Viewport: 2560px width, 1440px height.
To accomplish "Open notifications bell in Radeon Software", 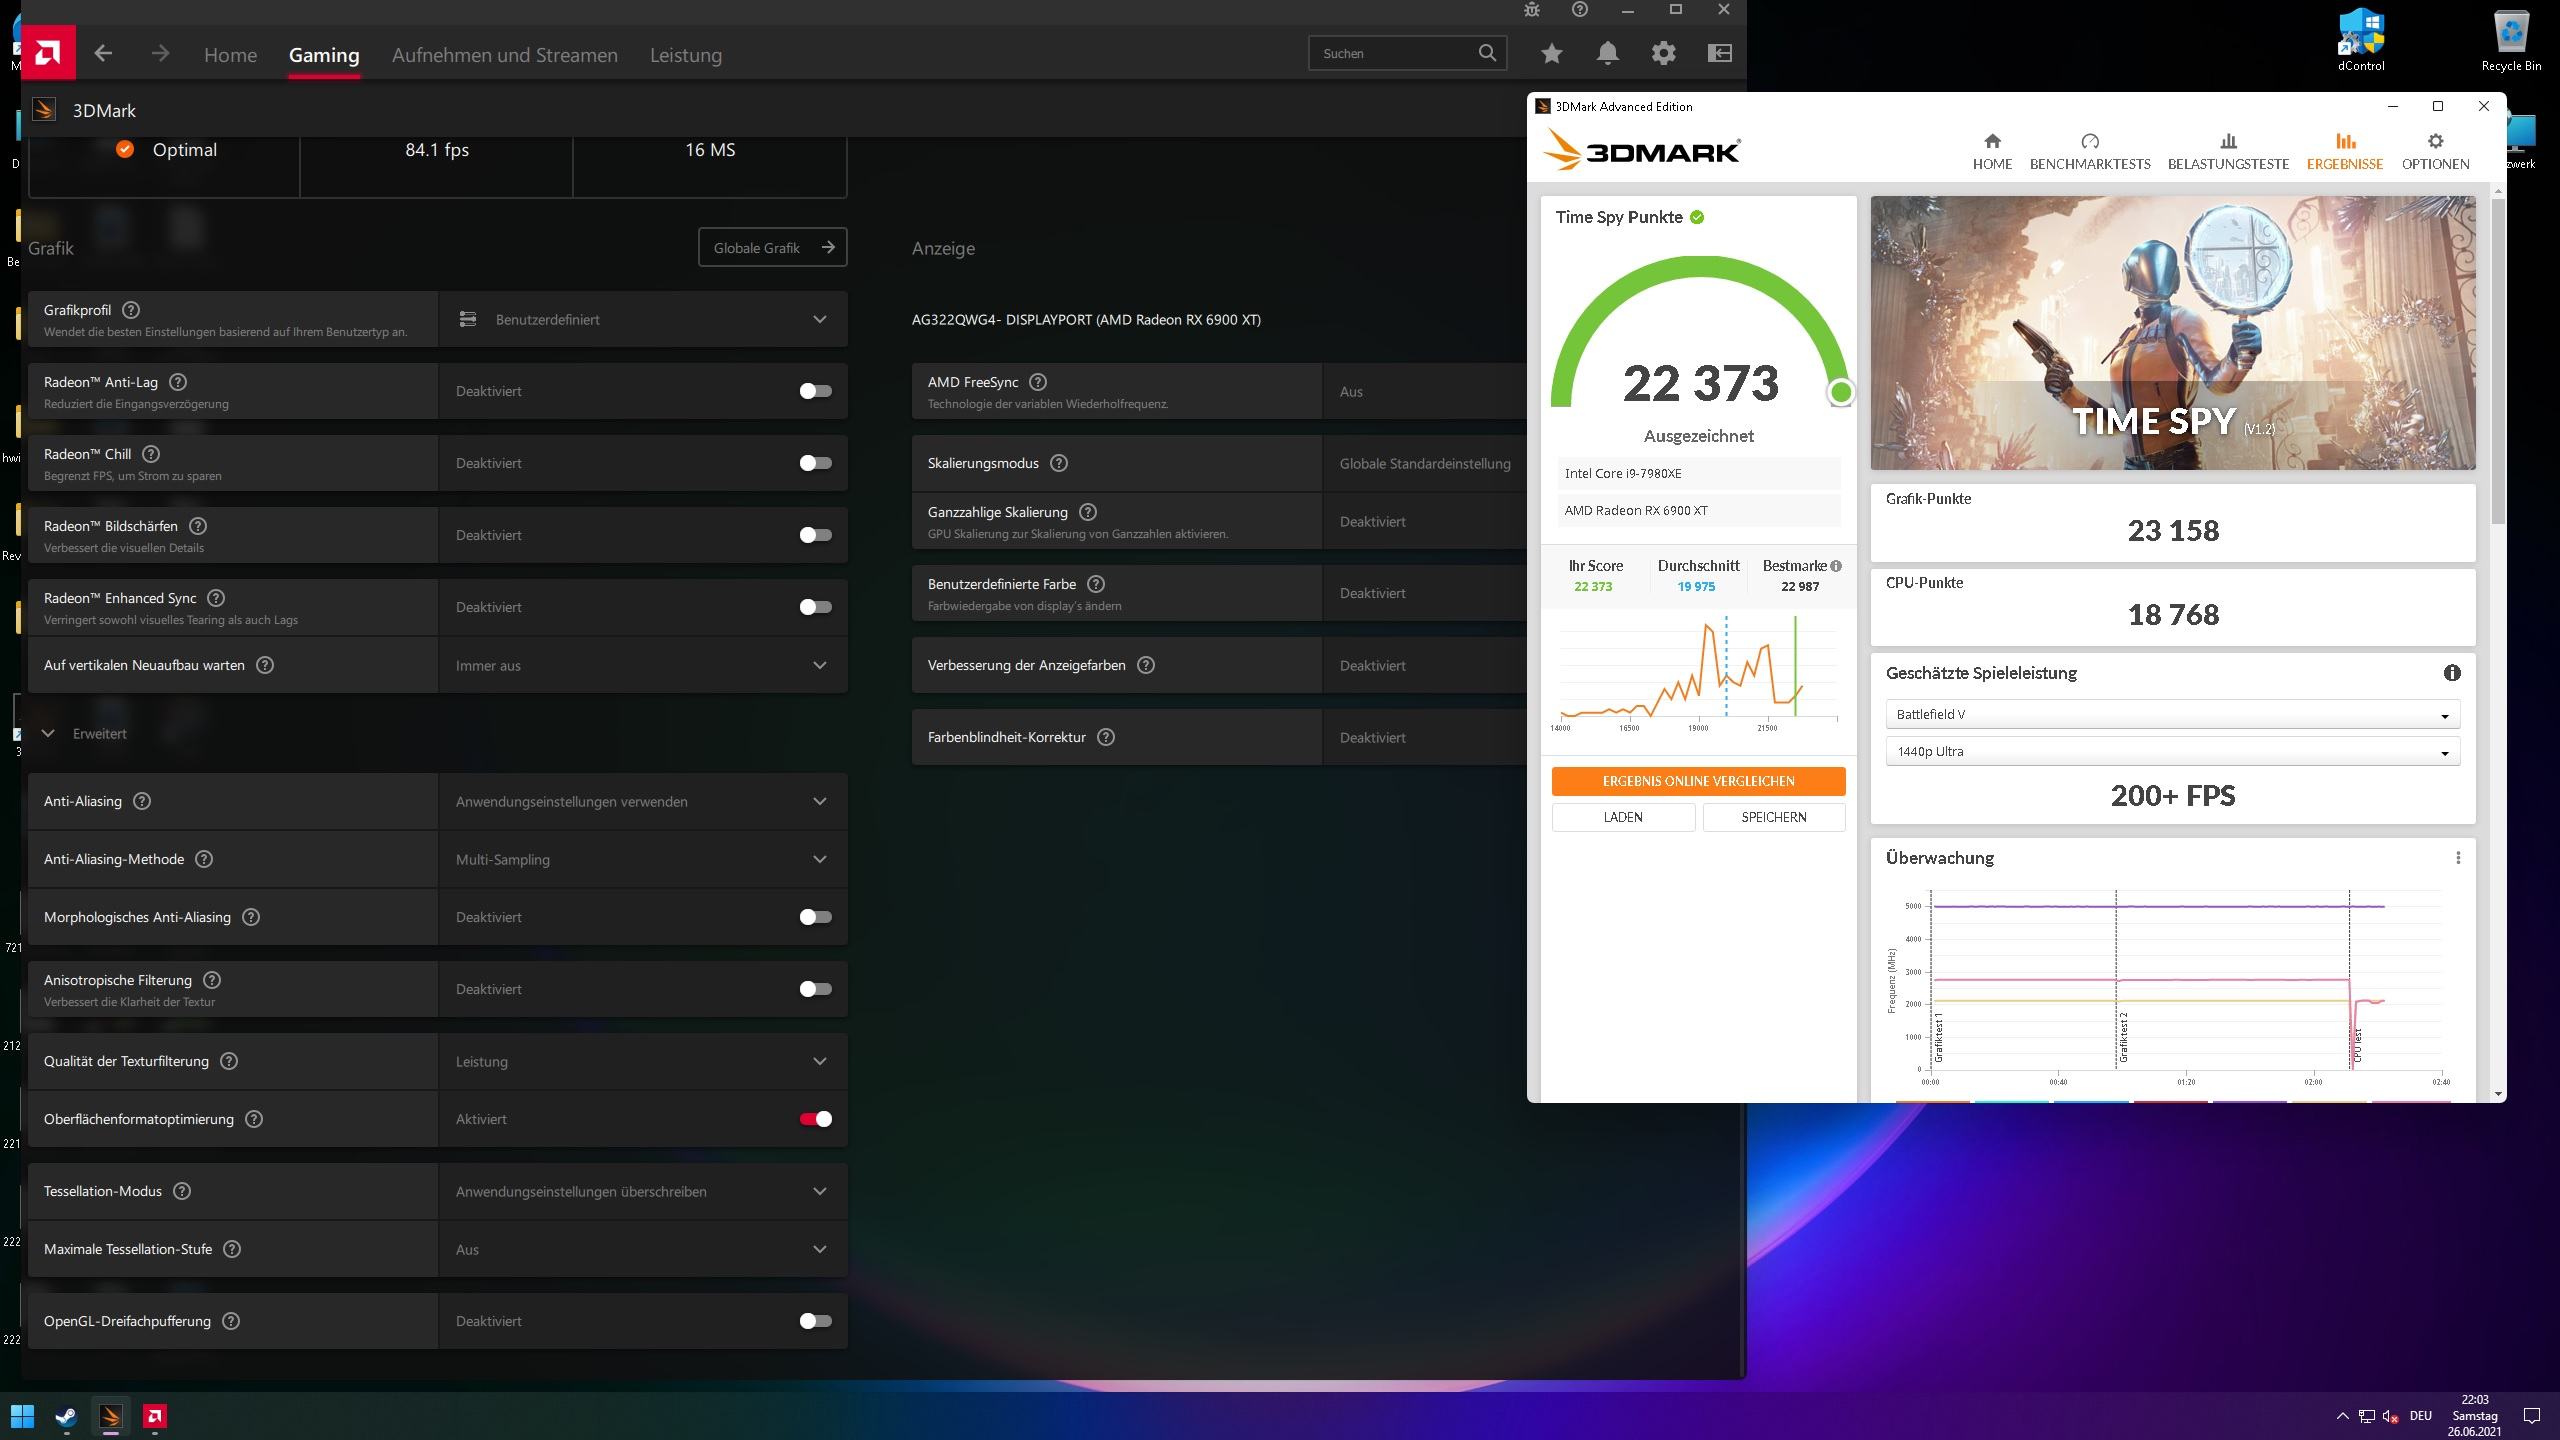I will (1607, 53).
